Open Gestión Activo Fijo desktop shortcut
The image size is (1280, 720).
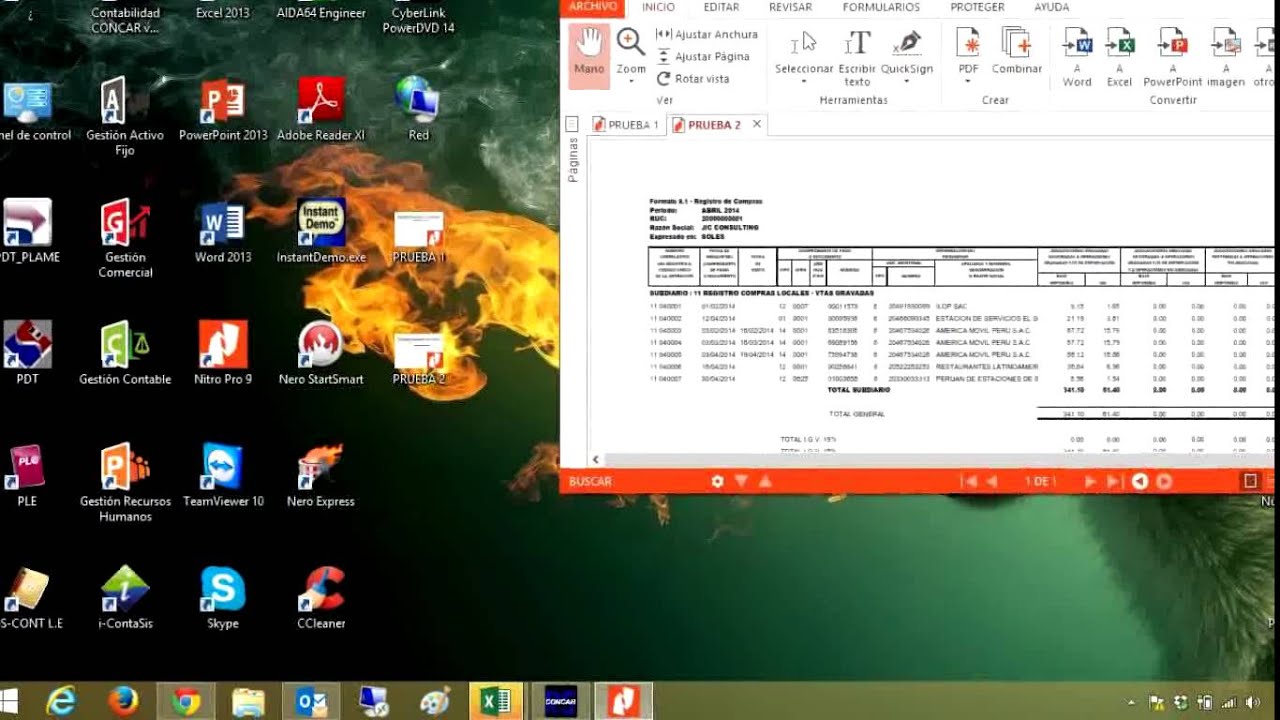(x=125, y=117)
